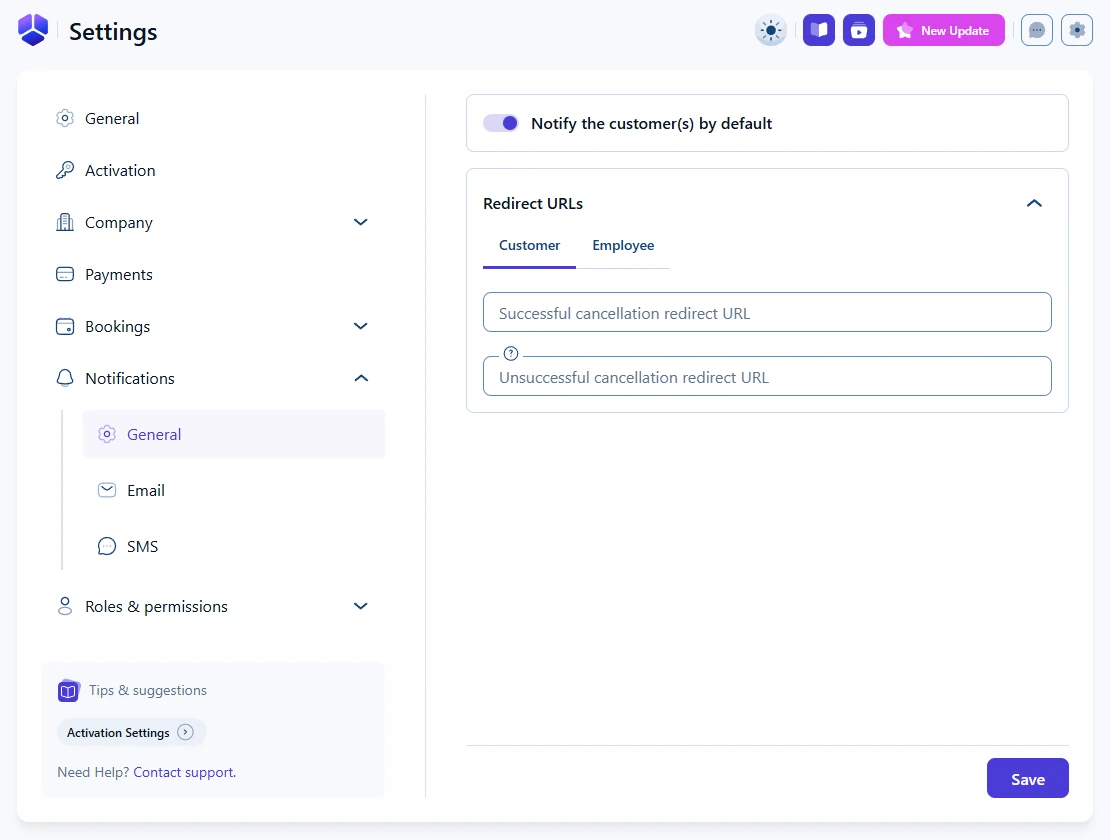Follow the Contact support link

[x=184, y=772]
